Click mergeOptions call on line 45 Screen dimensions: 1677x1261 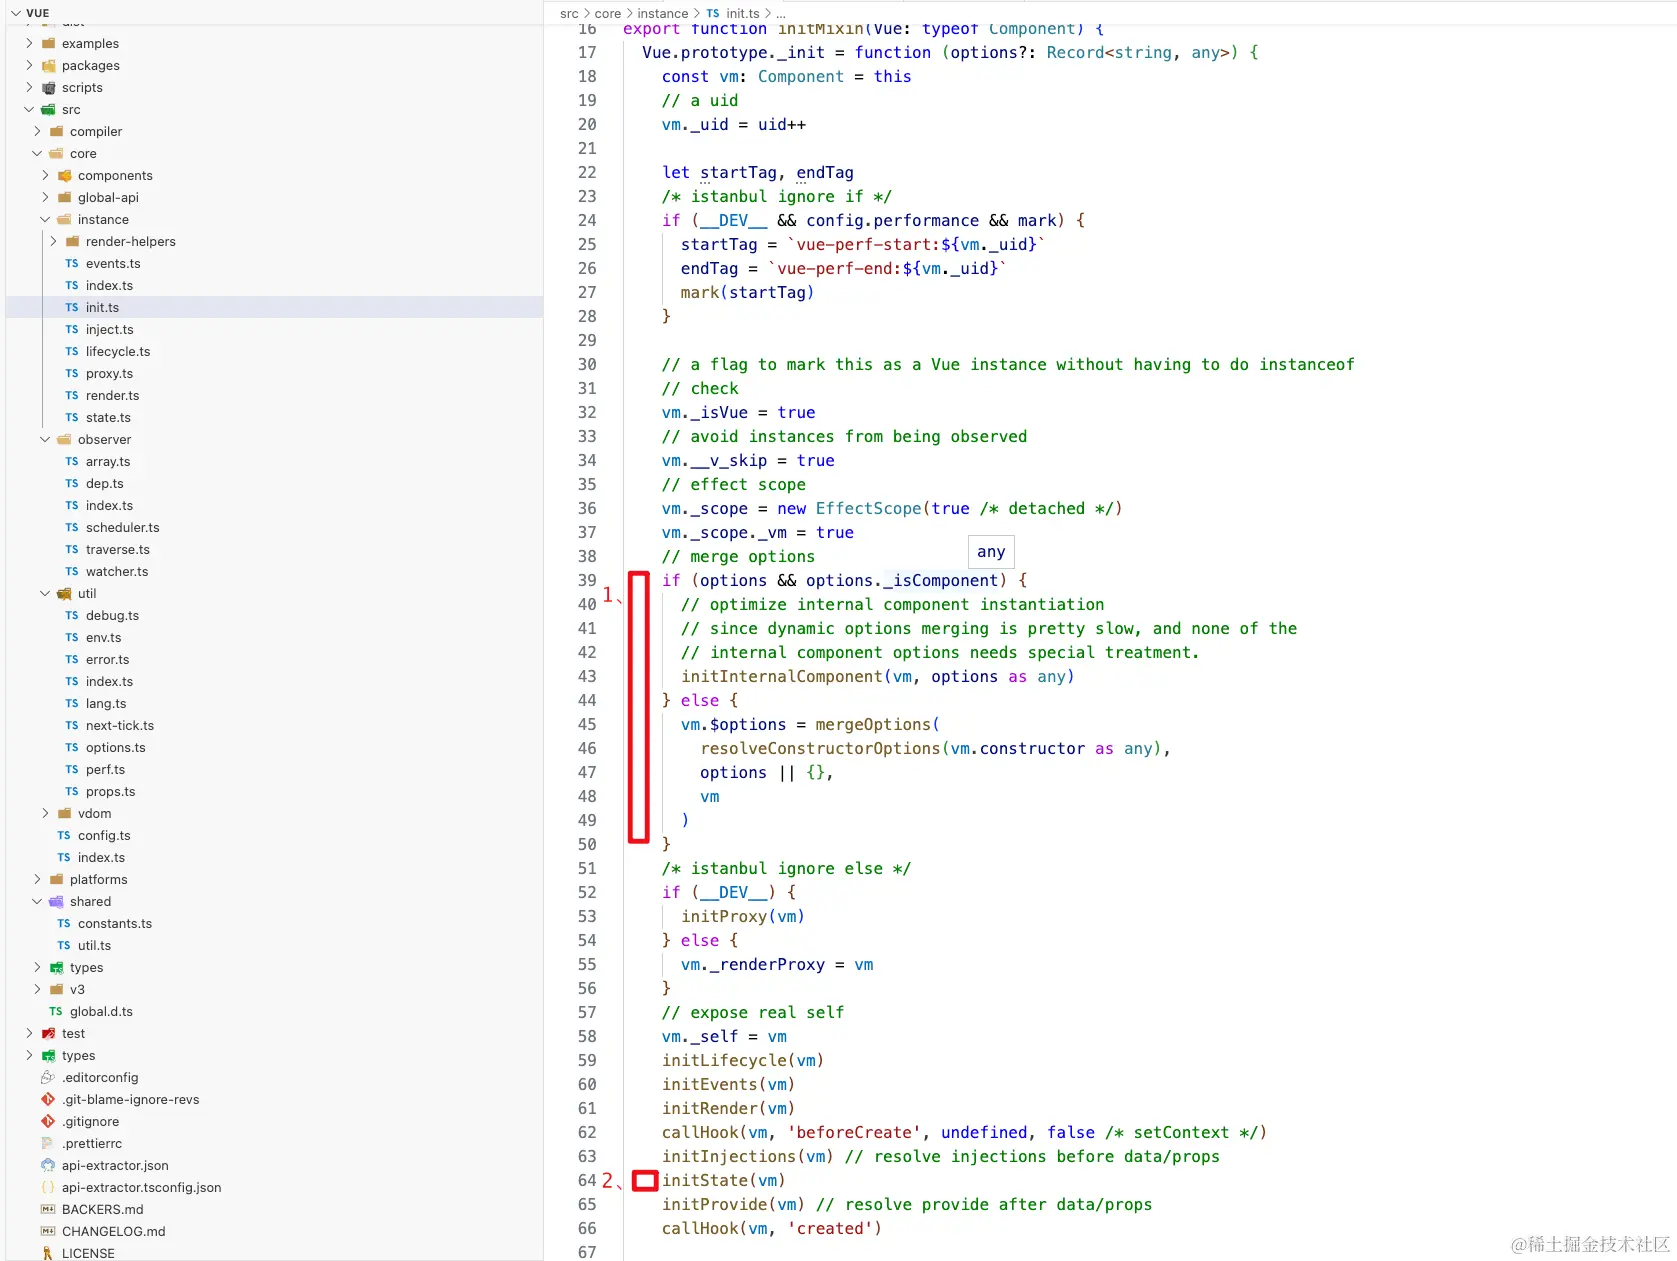pyautogui.click(x=873, y=724)
